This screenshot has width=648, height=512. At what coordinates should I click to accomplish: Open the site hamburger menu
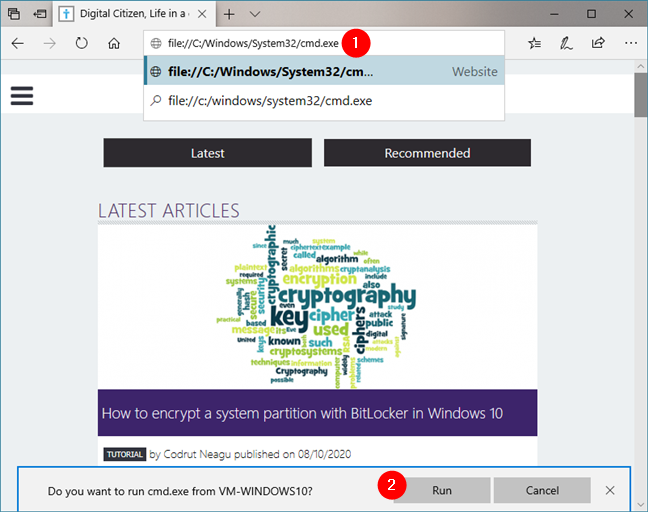pos(22,96)
